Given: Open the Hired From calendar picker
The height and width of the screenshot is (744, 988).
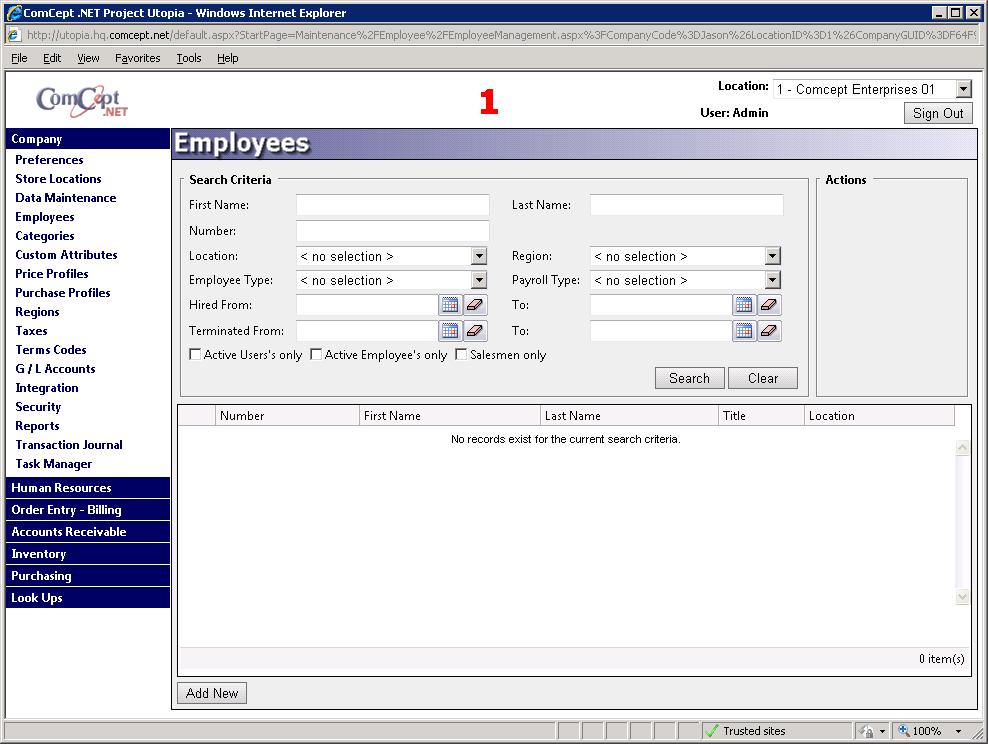Looking at the screenshot, I should 450,305.
